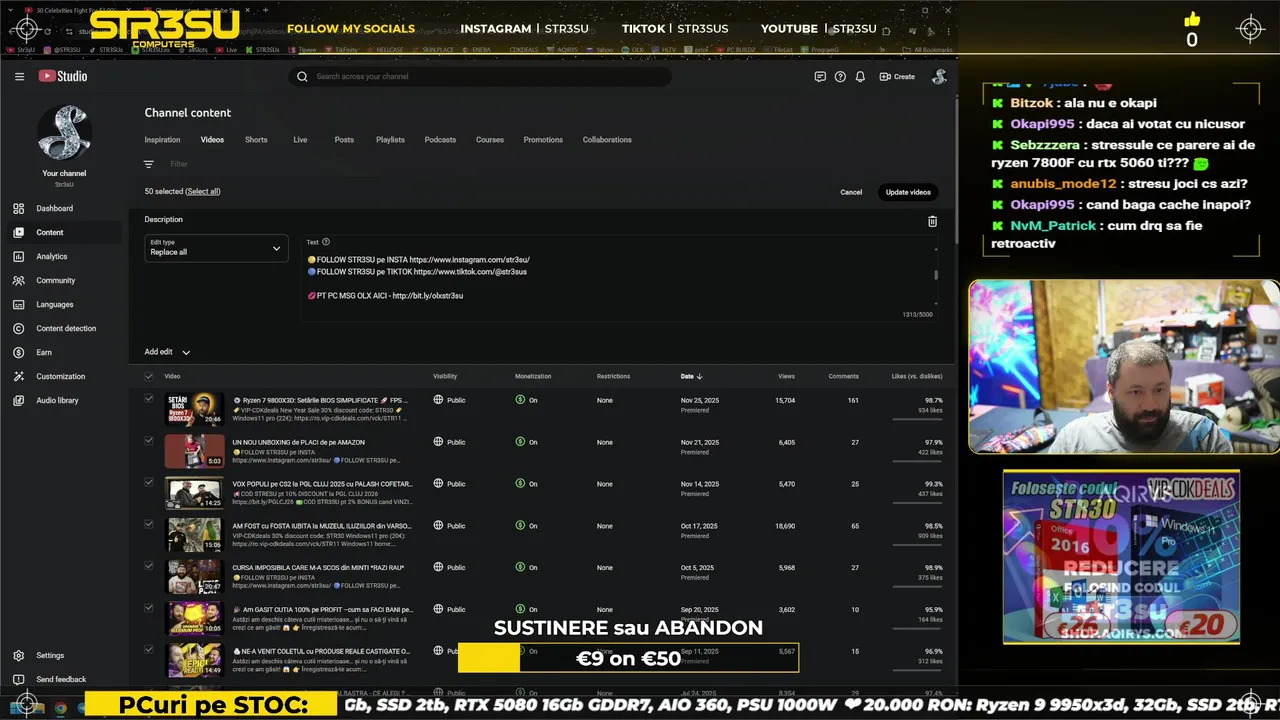
Task: Open the Create button menu
Action: (x=897, y=76)
